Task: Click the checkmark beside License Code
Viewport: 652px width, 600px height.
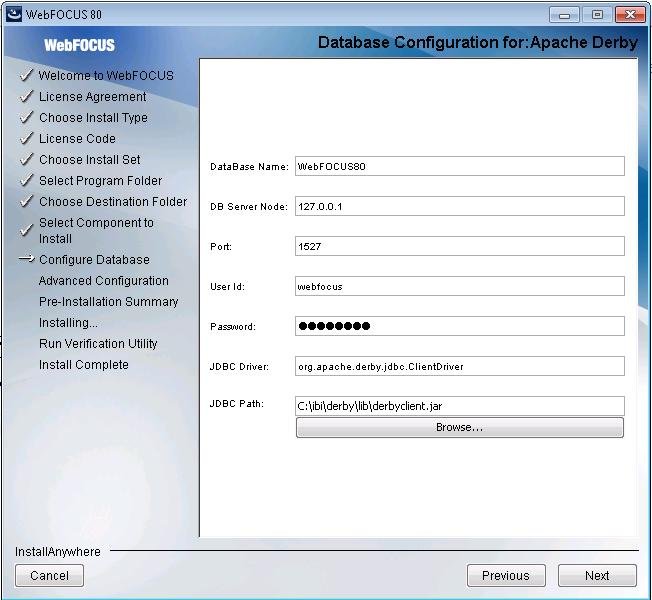Action: point(26,138)
